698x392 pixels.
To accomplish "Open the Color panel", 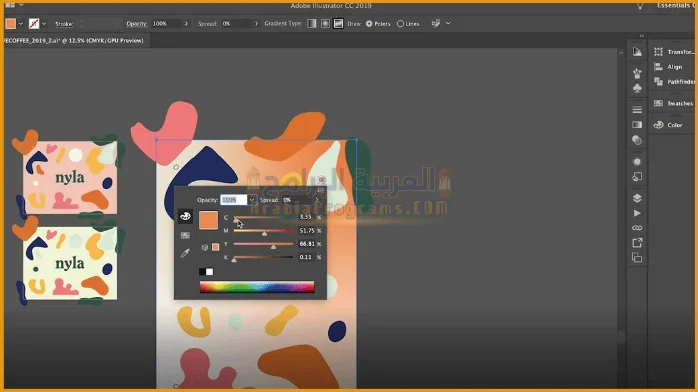I will pos(668,125).
